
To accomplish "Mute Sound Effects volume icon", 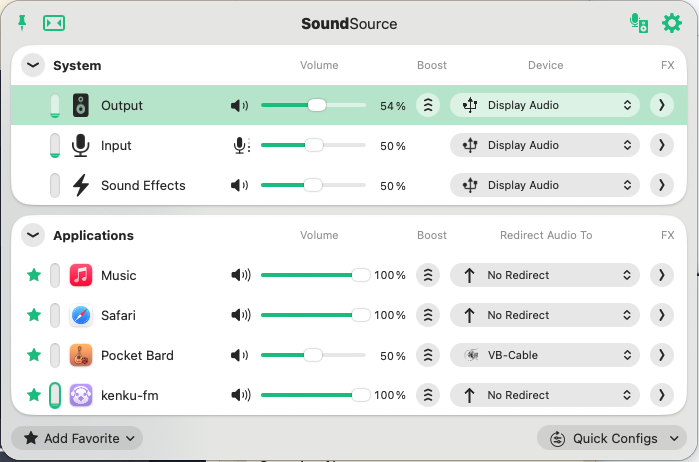I will [x=239, y=185].
